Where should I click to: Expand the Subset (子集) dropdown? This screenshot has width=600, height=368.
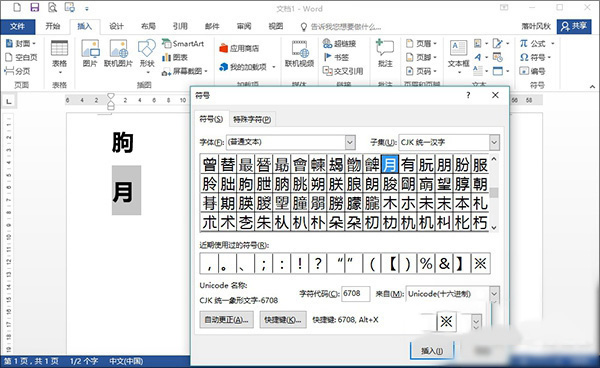[x=494, y=142]
